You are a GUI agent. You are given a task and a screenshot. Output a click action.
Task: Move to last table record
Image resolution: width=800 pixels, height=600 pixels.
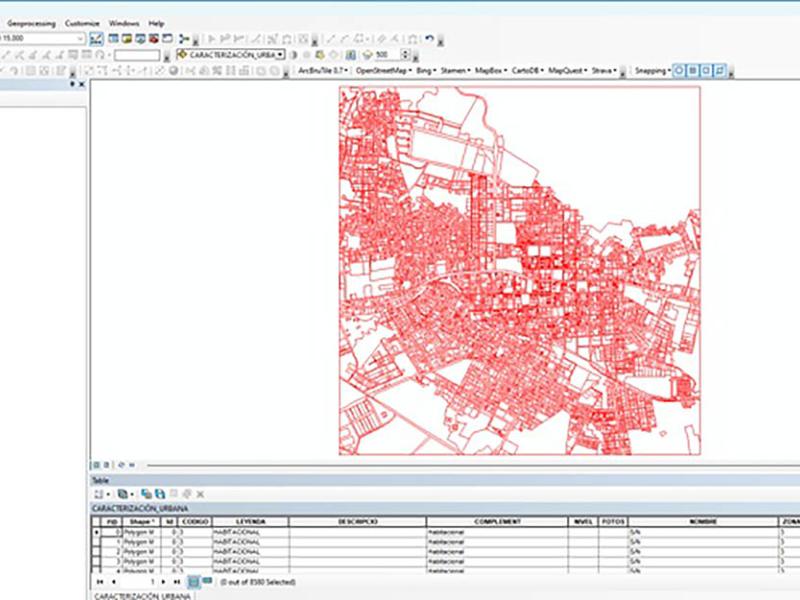[x=178, y=581]
